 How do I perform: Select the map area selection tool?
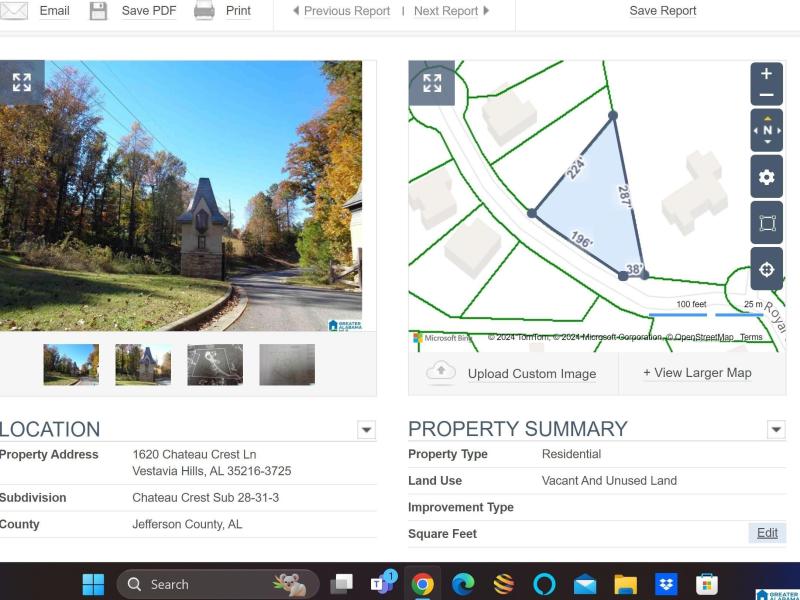click(767, 223)
